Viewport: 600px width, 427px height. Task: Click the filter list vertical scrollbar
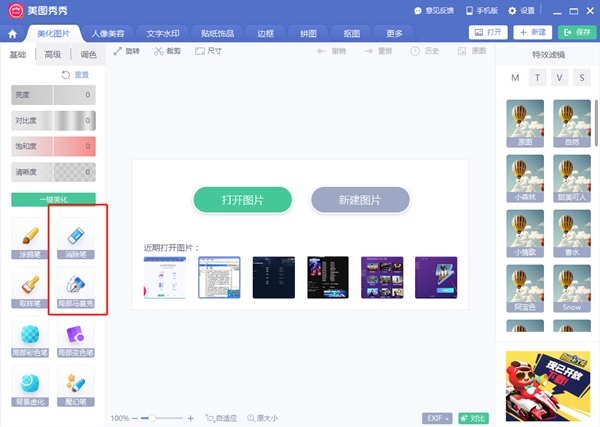point(596,123)
